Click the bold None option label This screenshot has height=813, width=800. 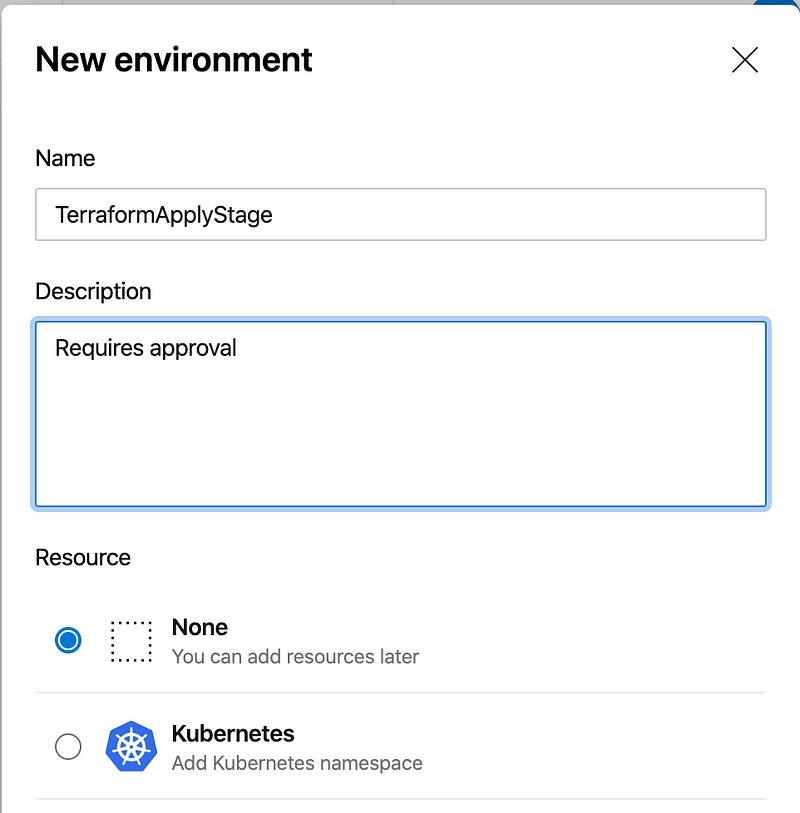click(200, 627)
